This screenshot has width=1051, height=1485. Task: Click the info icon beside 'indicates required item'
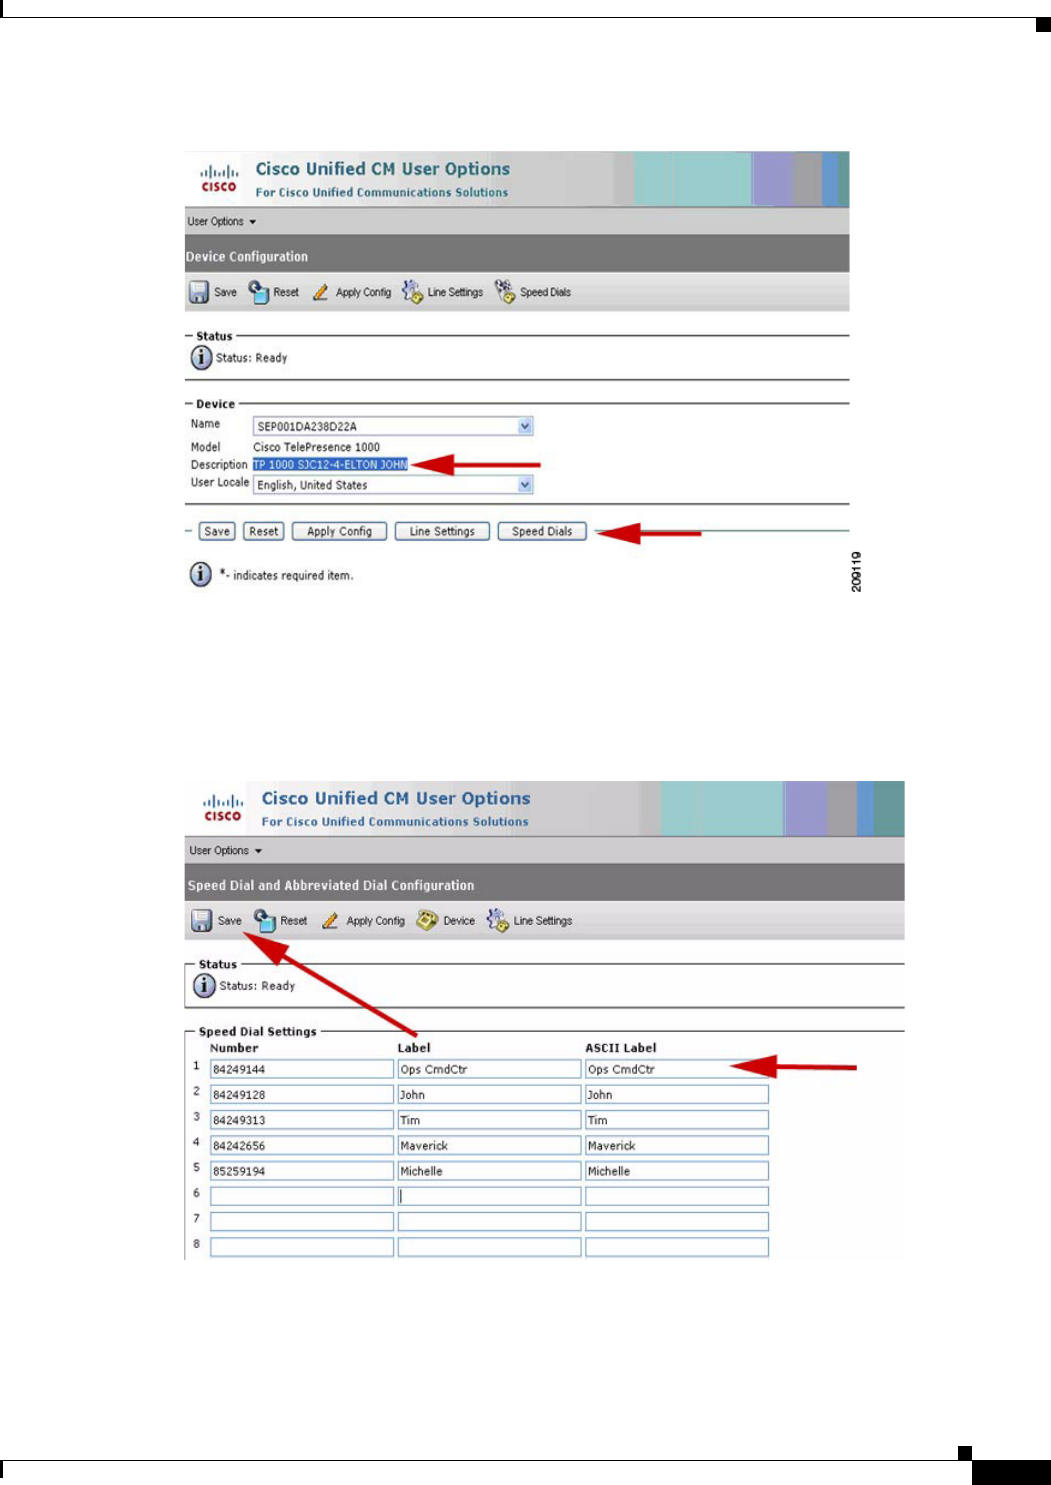click(201, 575)
